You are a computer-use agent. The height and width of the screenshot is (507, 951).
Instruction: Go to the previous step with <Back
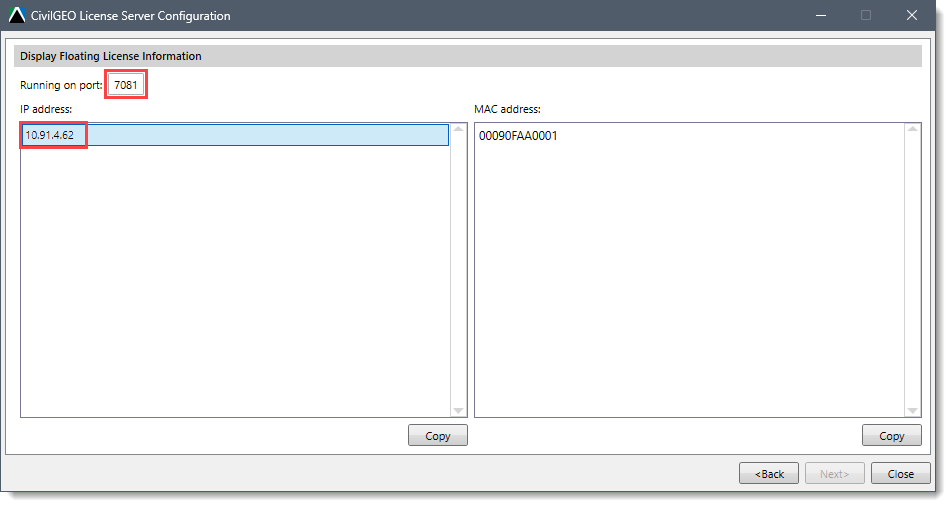[x=769, y=474]
